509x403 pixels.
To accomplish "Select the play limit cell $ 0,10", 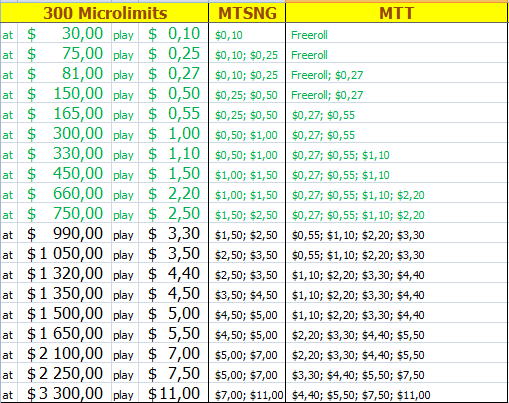I will [x=173, y=33].
